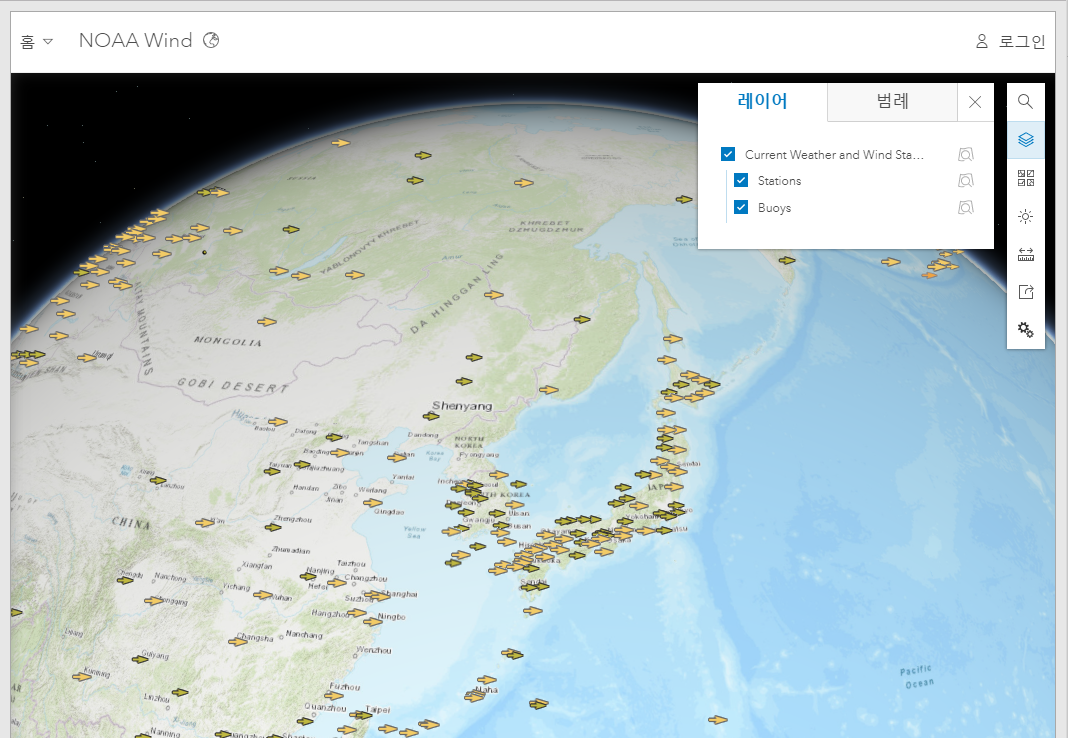Click the Nanchang city label
Image resolution: width=1068 pixels, height=738 pixels.
(304, 634)
